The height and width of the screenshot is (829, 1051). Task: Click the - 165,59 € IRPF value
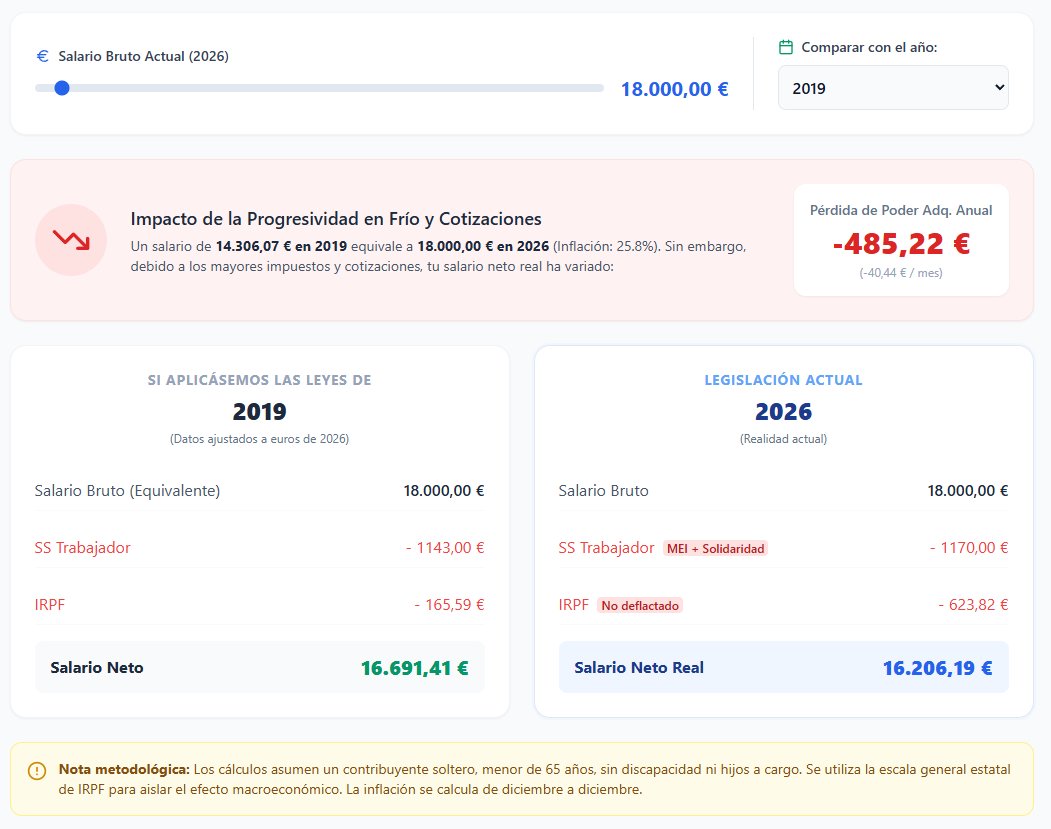449,604
